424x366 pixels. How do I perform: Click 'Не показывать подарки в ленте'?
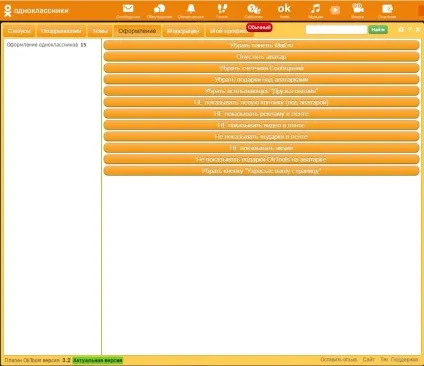(x=261, y=136)
